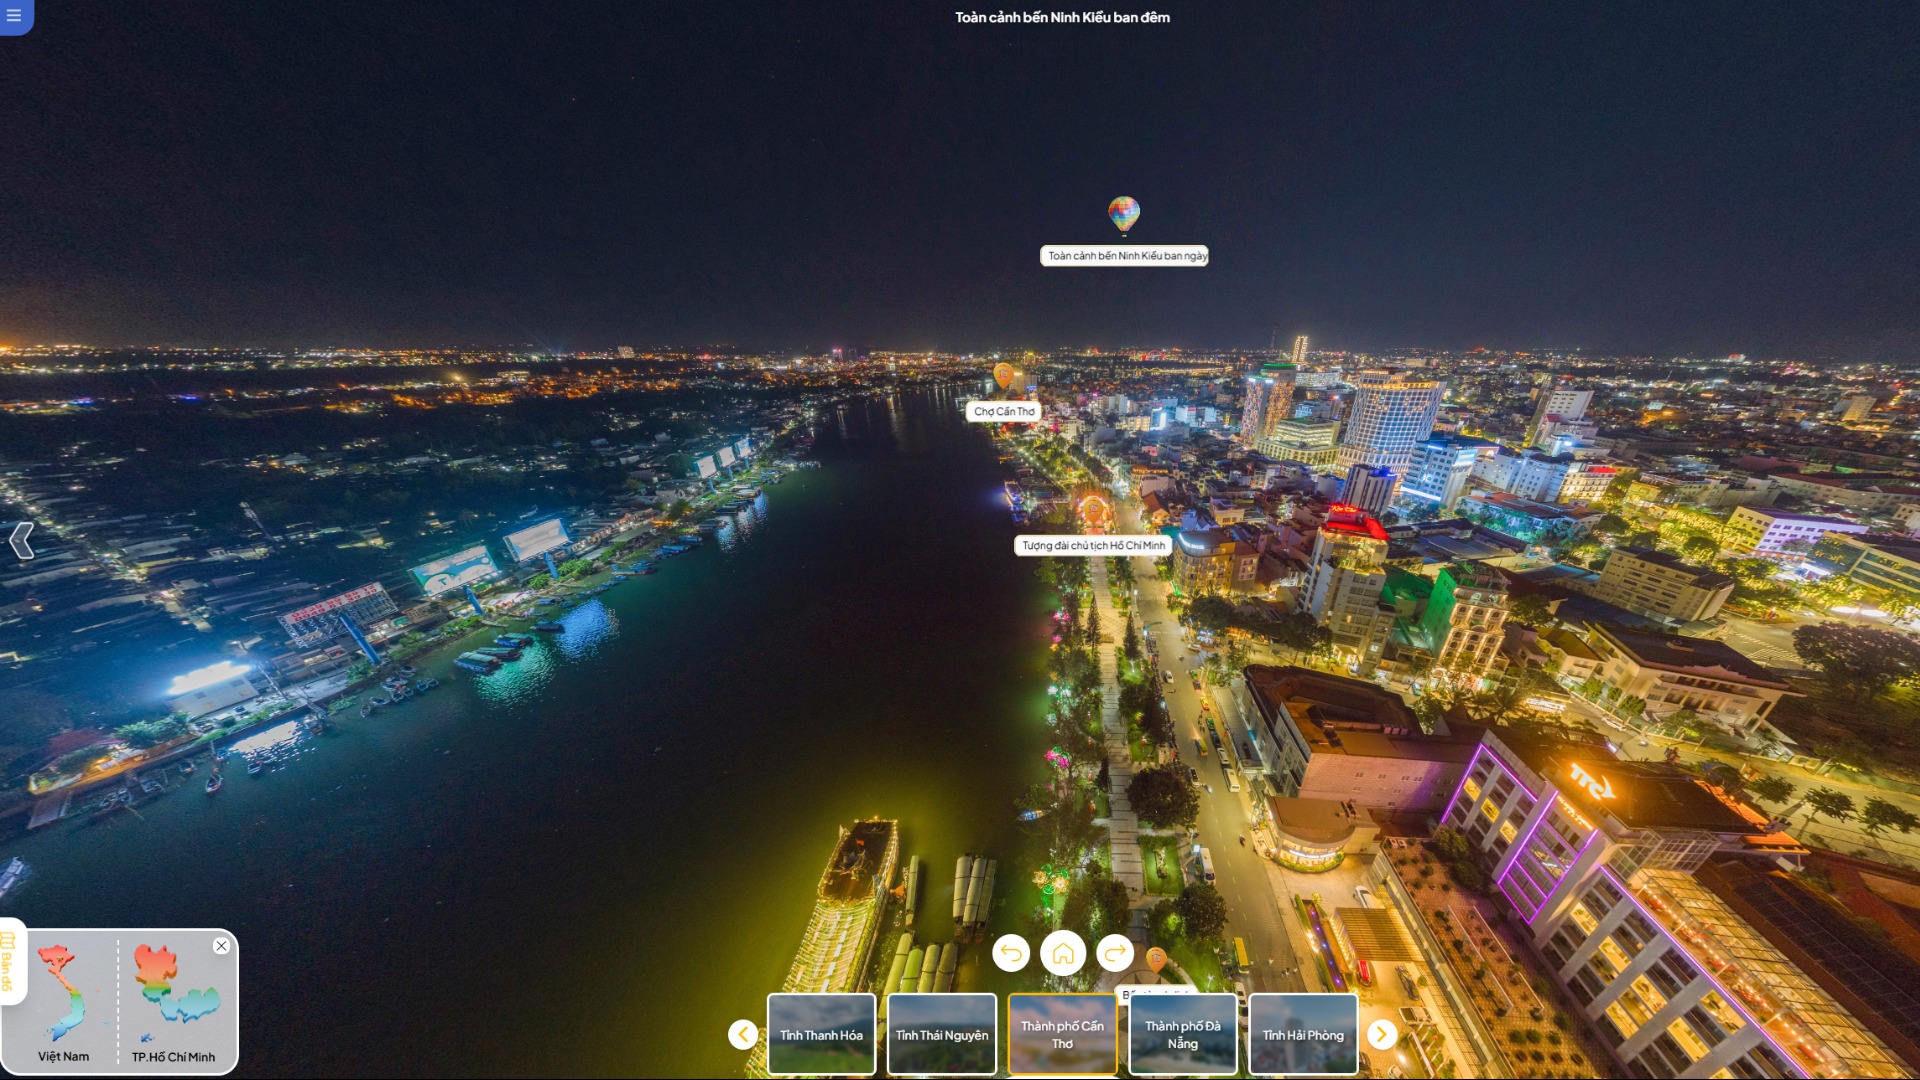Open the hamburger menu icon
Viewport: 1920px width, 1080px height.
tap(14, 15)
